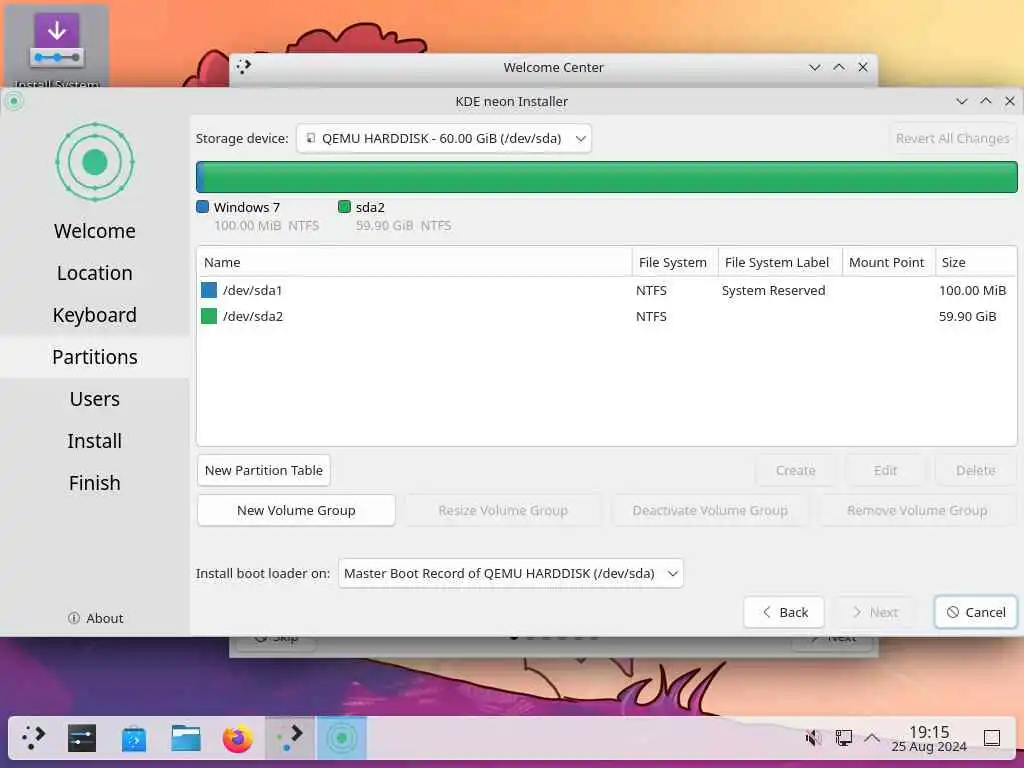
Task: Open the Storage device dropdown
Action: click(x=444, y=138)
